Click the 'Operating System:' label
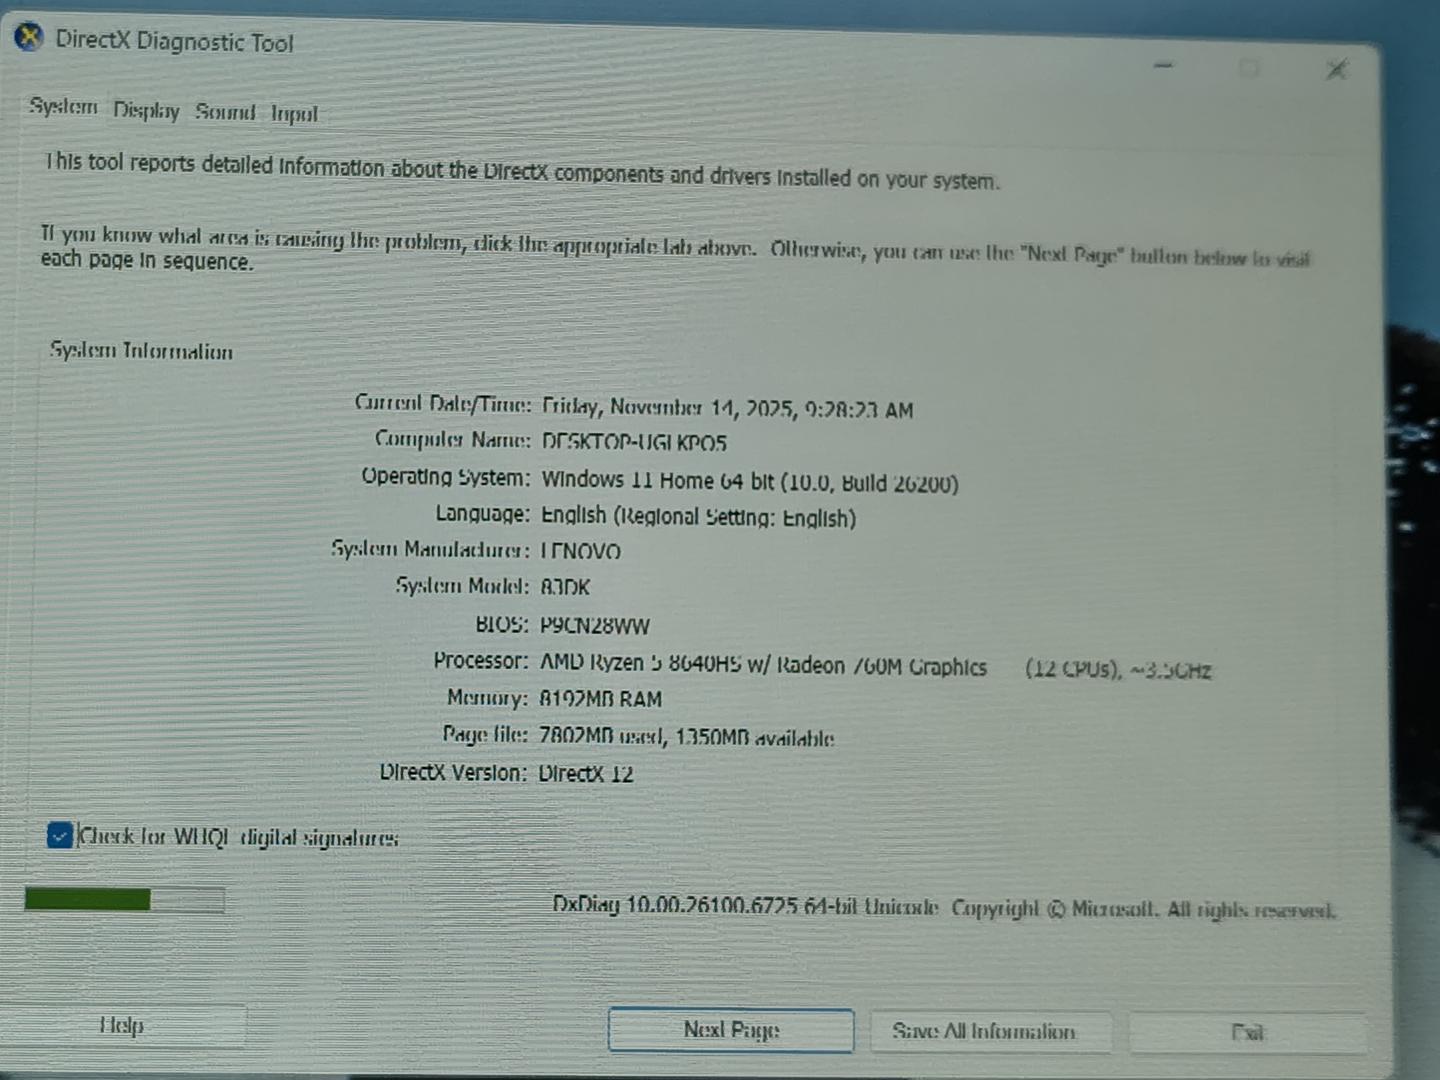Screen dimensions: 1440x1080 coord(446,476)
